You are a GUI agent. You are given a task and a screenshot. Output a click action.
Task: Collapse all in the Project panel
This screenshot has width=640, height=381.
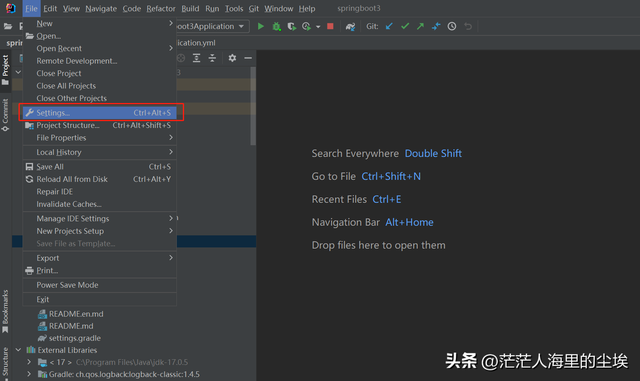pos(212,58)
